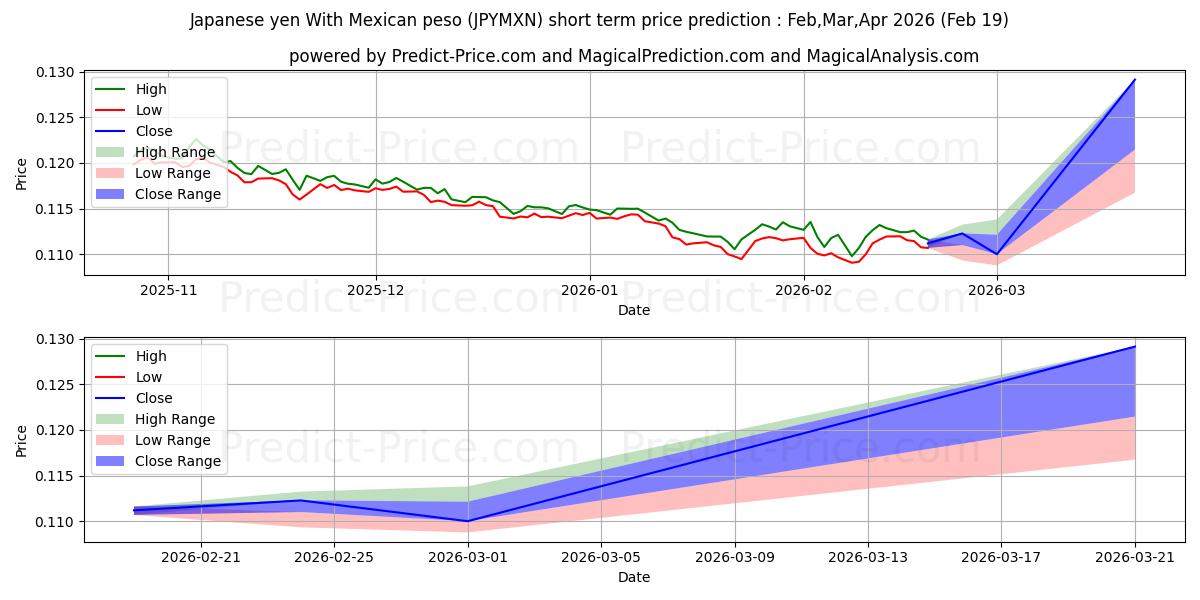Click the Price label of the top chart
Viewport: 1200px width, 600px height.
click(22, 172)
